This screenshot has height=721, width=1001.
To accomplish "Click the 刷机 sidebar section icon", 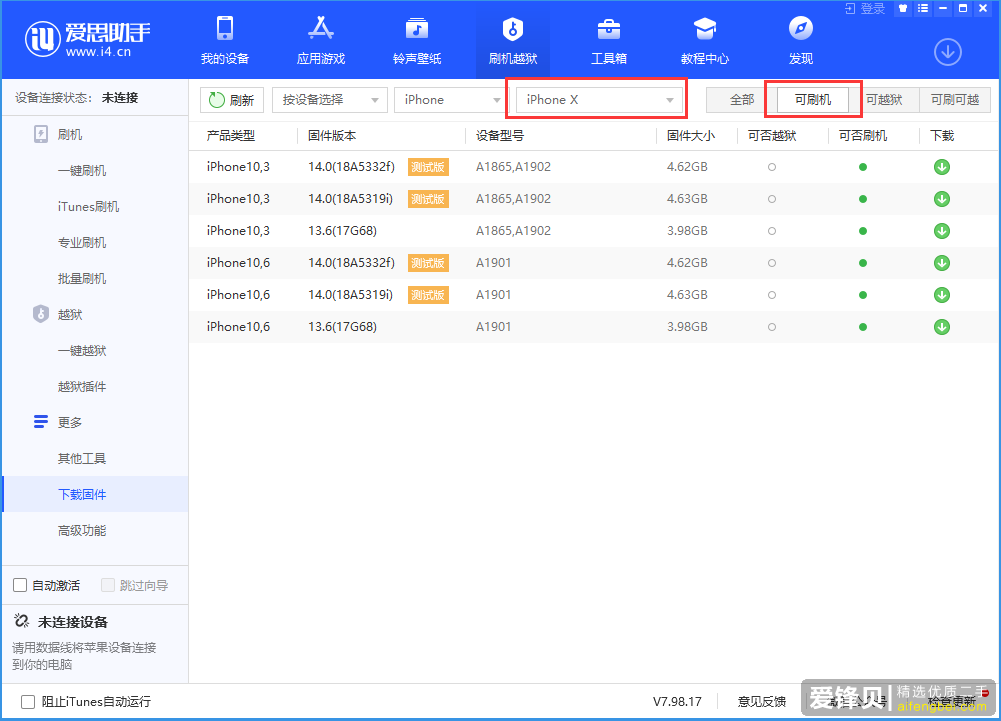I will point(41,134).
